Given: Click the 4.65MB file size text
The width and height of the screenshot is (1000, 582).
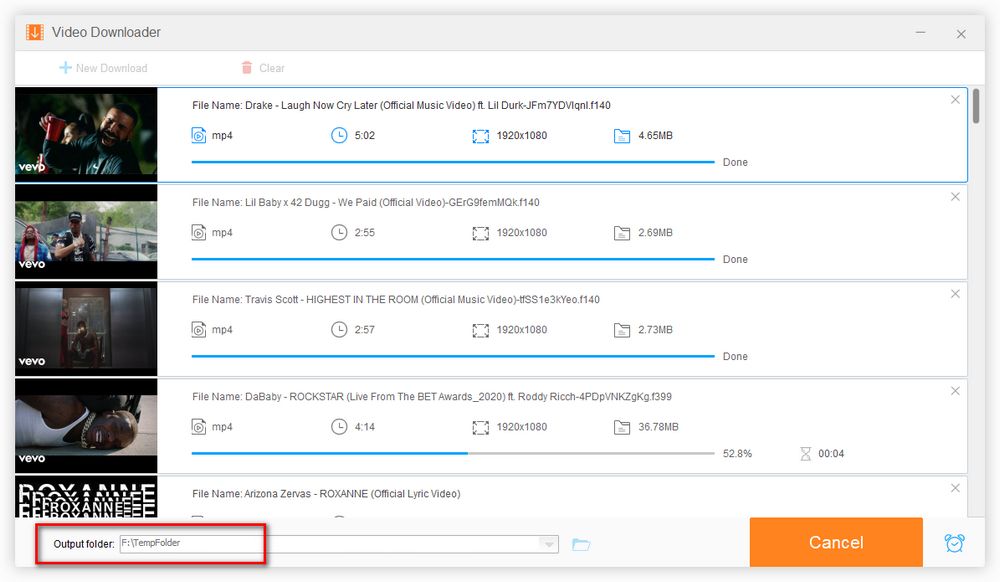Looking at the screenshot, I should [x=656, y=135].
